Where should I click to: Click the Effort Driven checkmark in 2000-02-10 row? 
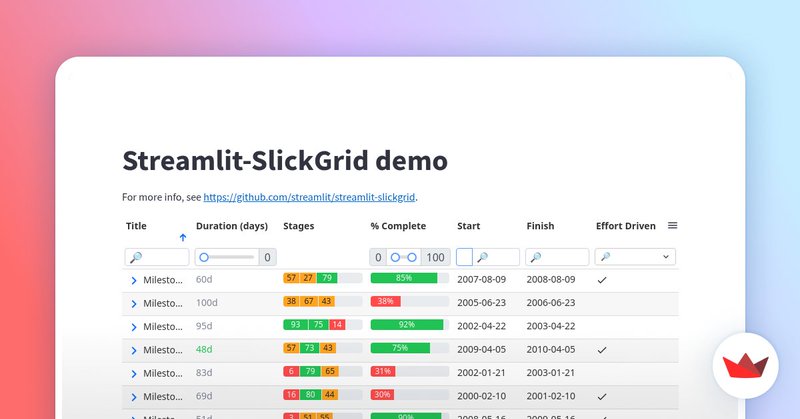tap(602, 397)
